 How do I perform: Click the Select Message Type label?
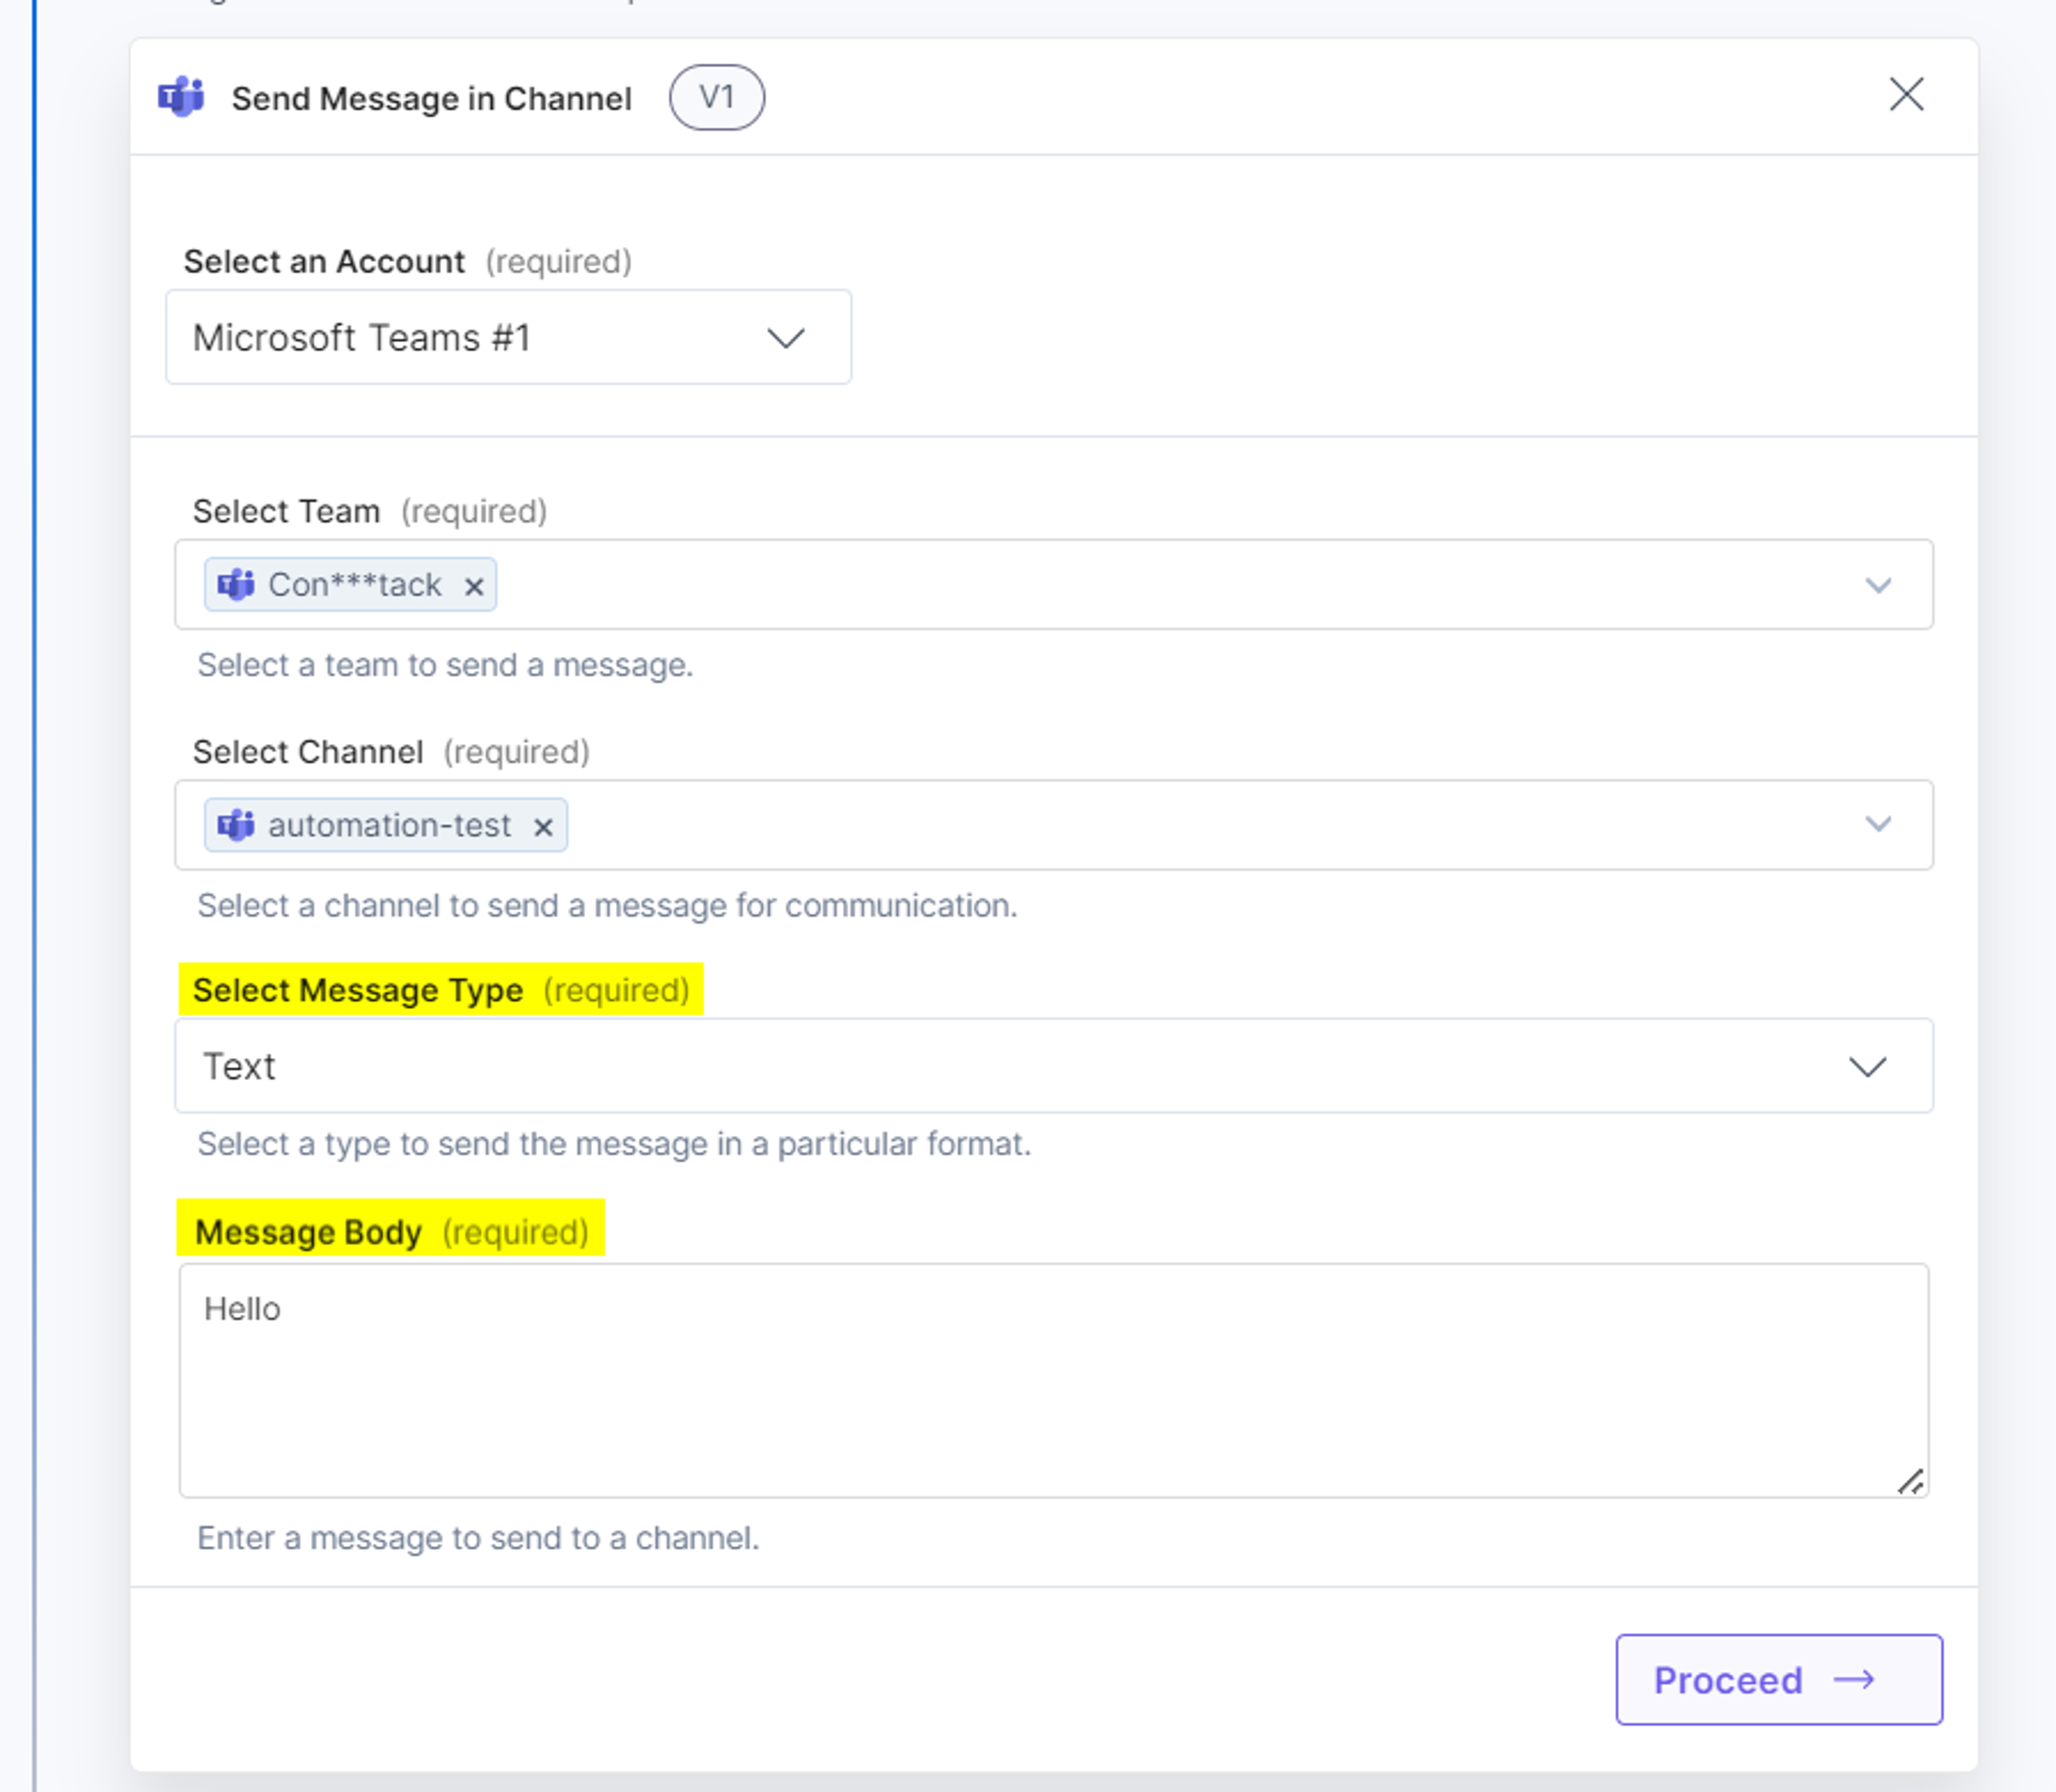click(x=358, y=990)
